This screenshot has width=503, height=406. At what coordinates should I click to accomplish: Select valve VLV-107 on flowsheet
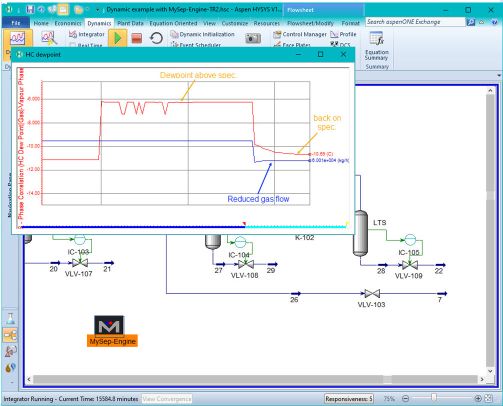(80, 263)
